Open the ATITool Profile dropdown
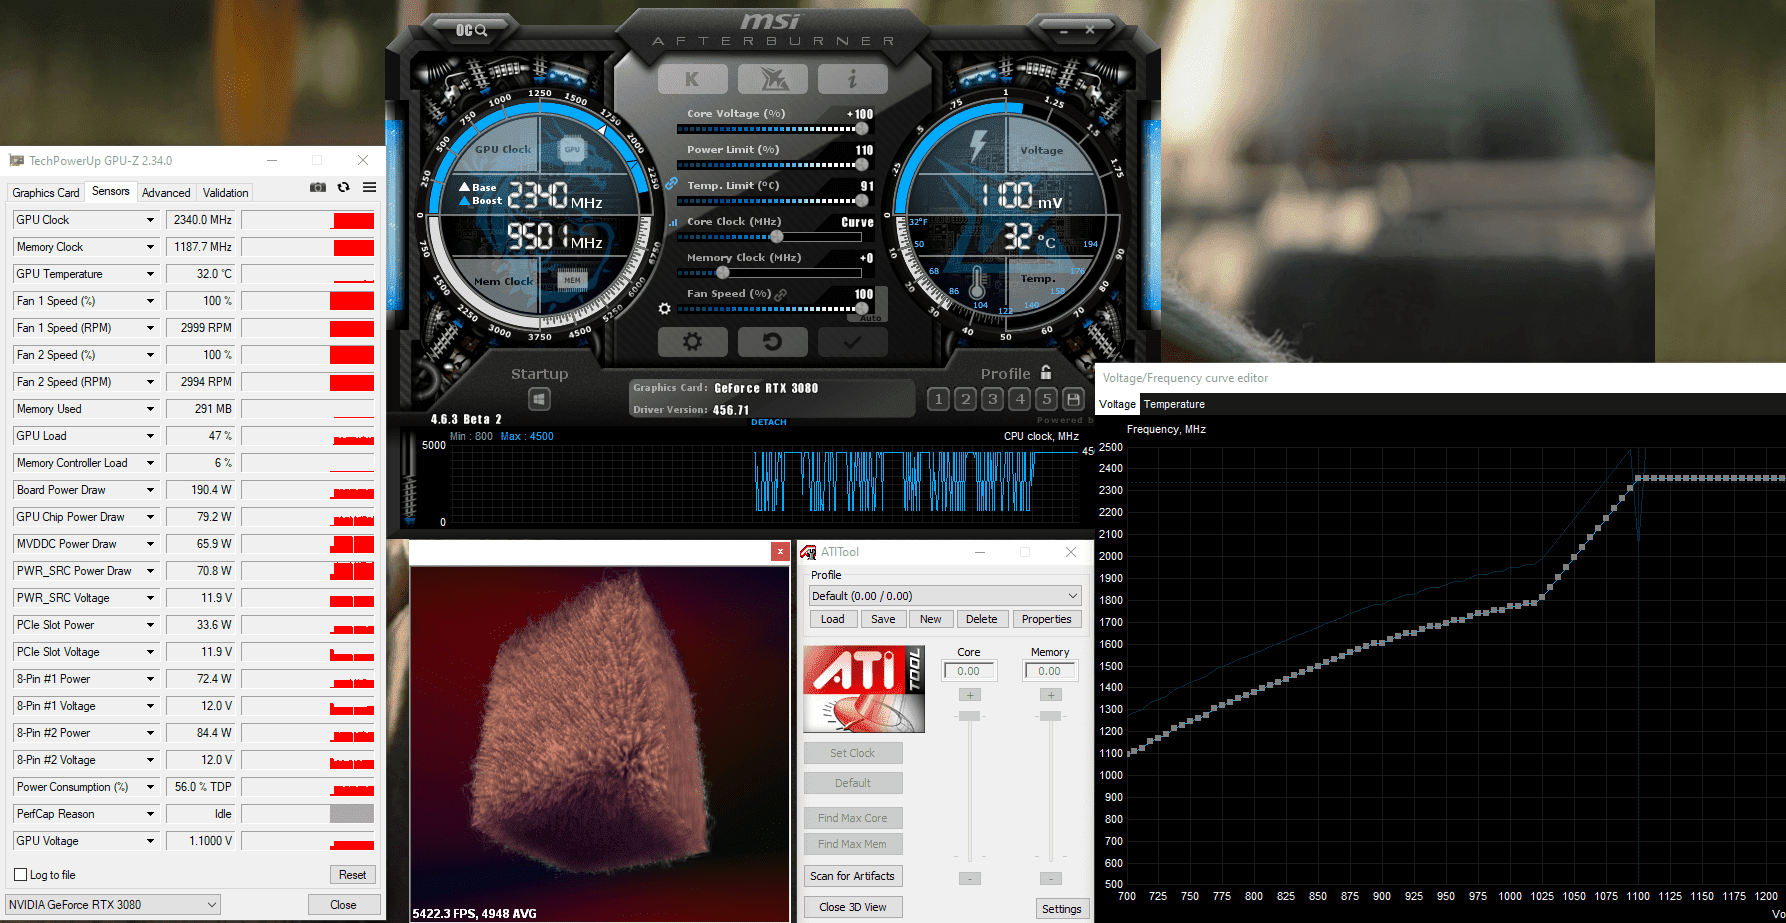Viewport: 1786px width, 923px height. (945, 595)
